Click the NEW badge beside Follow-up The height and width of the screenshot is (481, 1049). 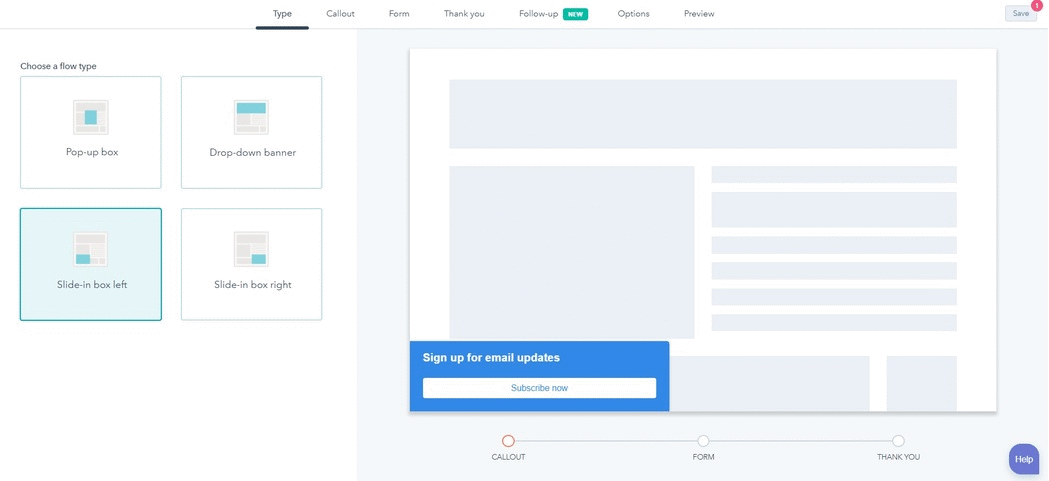point(575,14)
